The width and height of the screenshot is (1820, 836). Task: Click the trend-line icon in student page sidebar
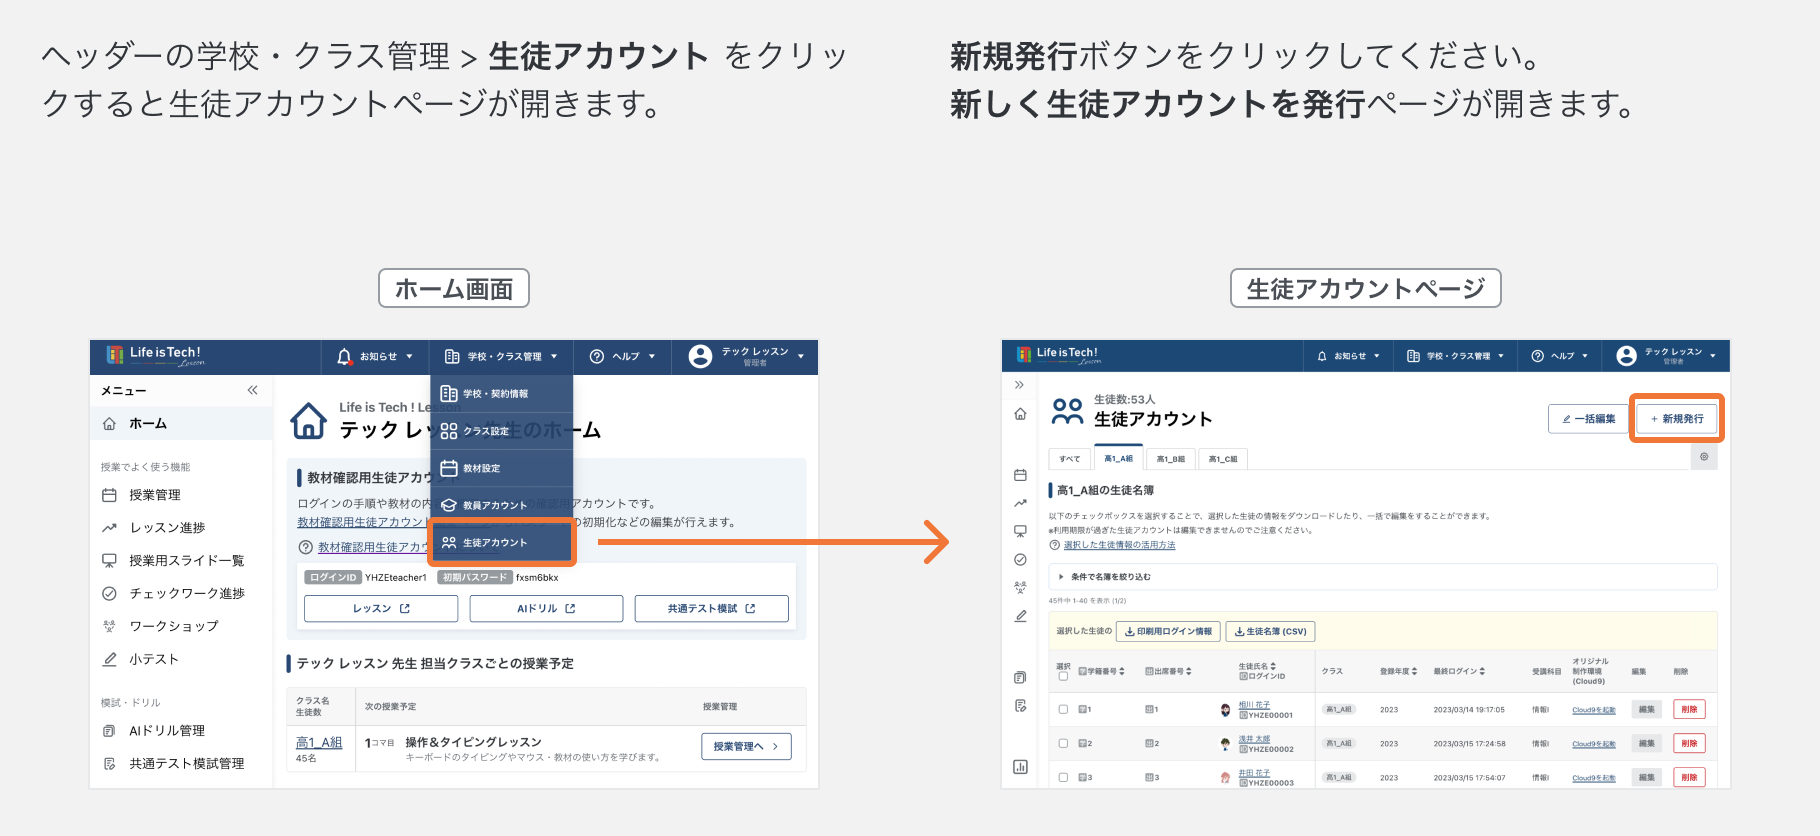[x=1020, y=503]
